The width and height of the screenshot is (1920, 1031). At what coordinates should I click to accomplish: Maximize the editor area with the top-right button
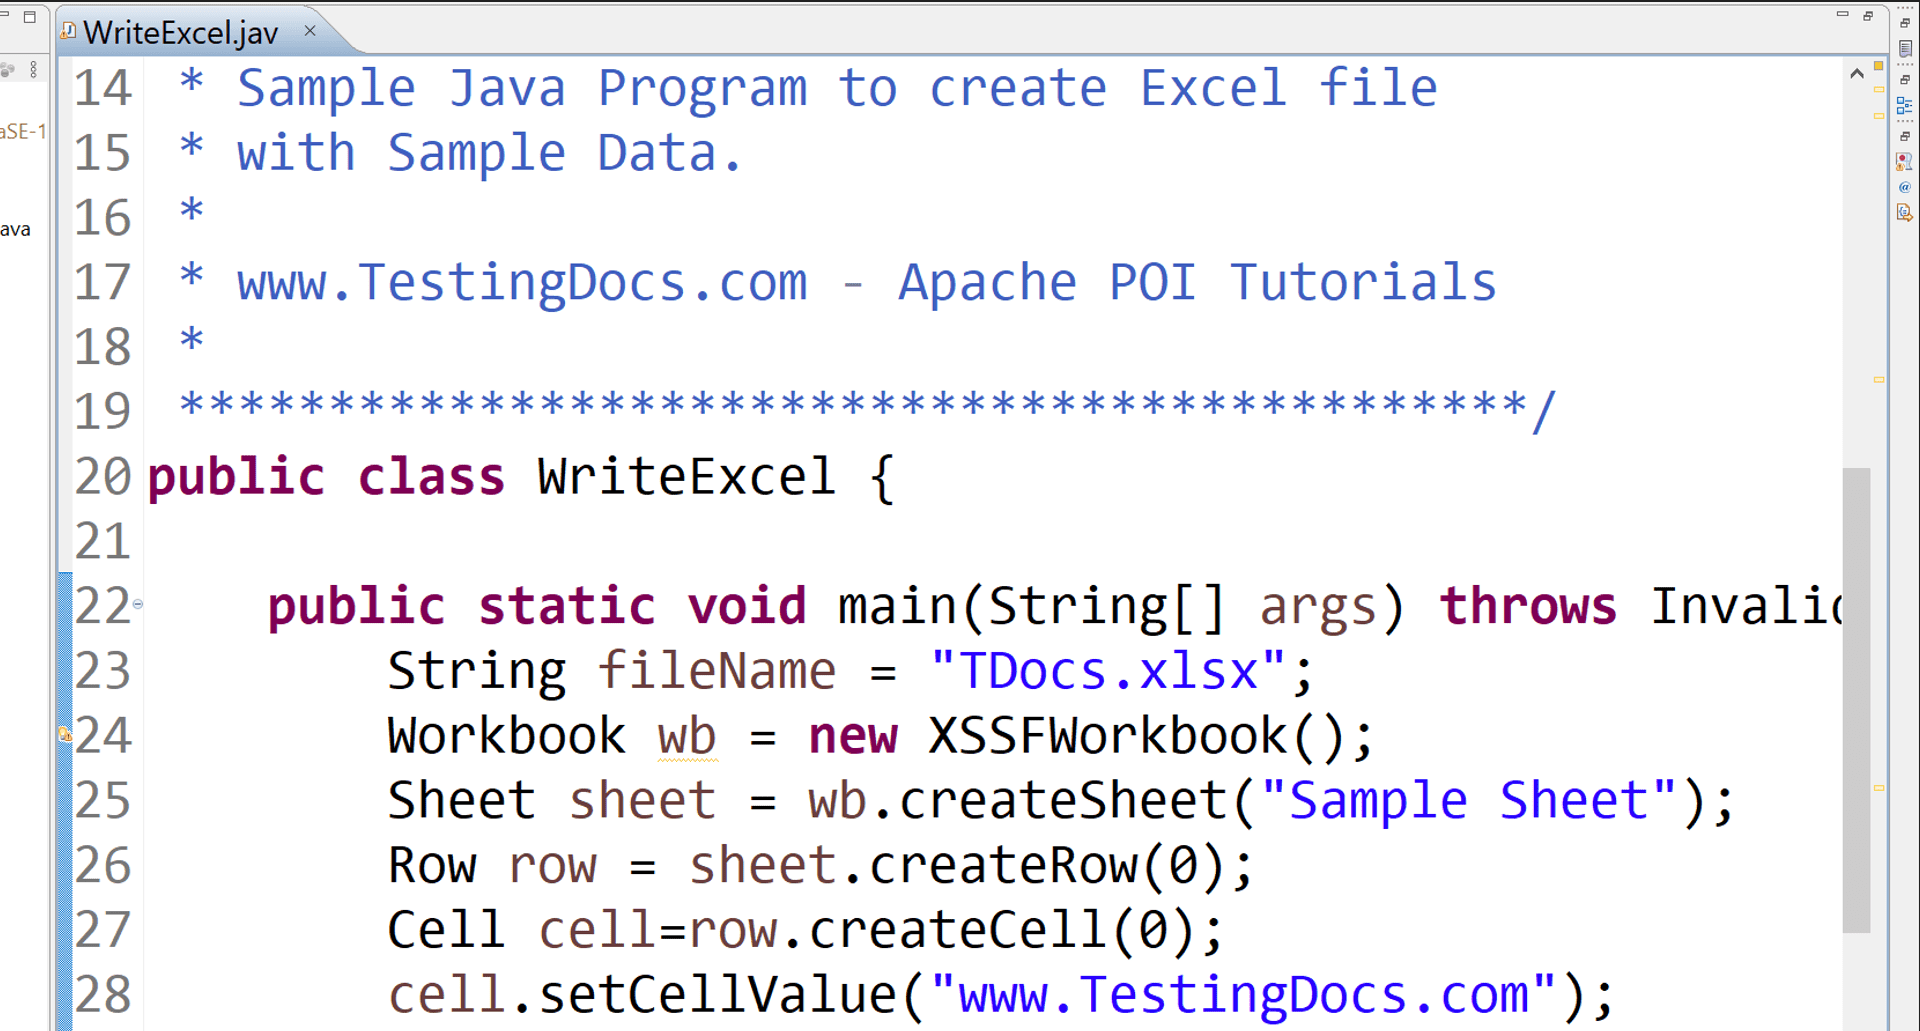click(x=1868, y=16)
